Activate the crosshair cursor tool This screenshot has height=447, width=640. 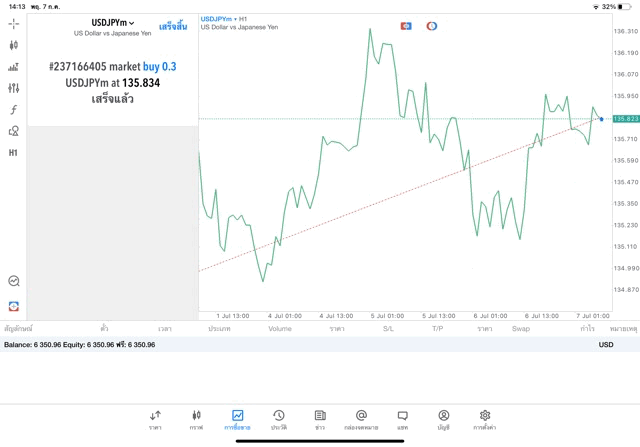coord(13,24)
